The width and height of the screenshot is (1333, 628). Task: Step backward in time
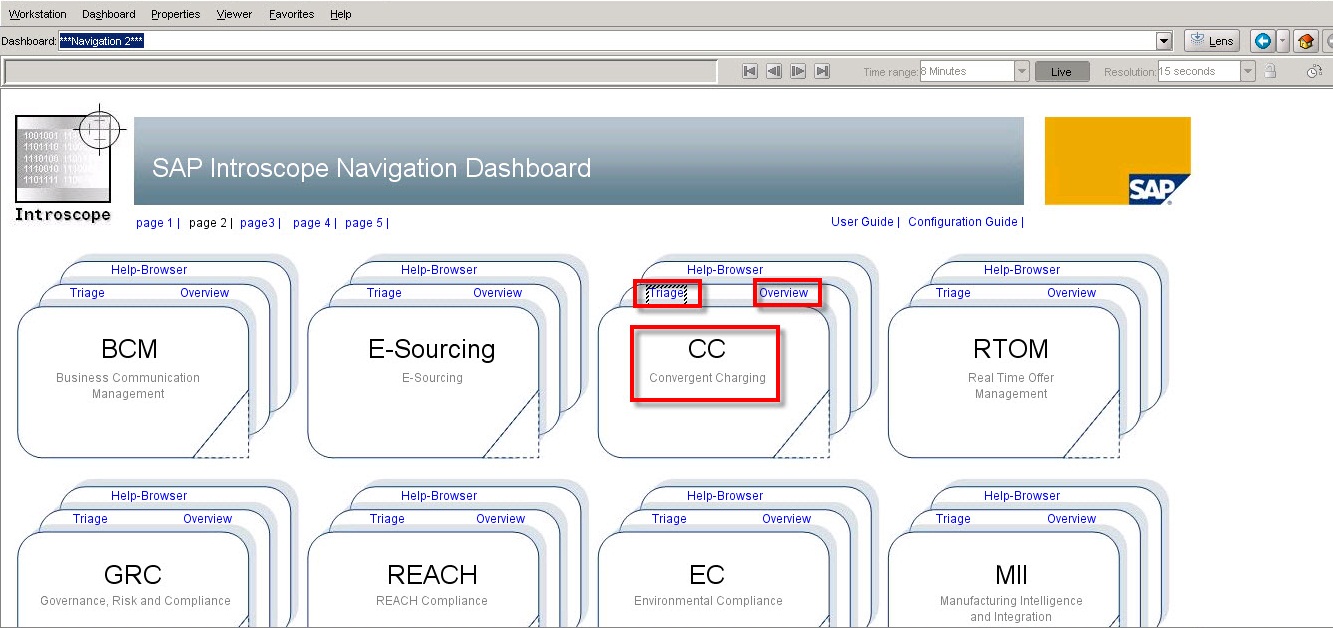coord(773,71)
